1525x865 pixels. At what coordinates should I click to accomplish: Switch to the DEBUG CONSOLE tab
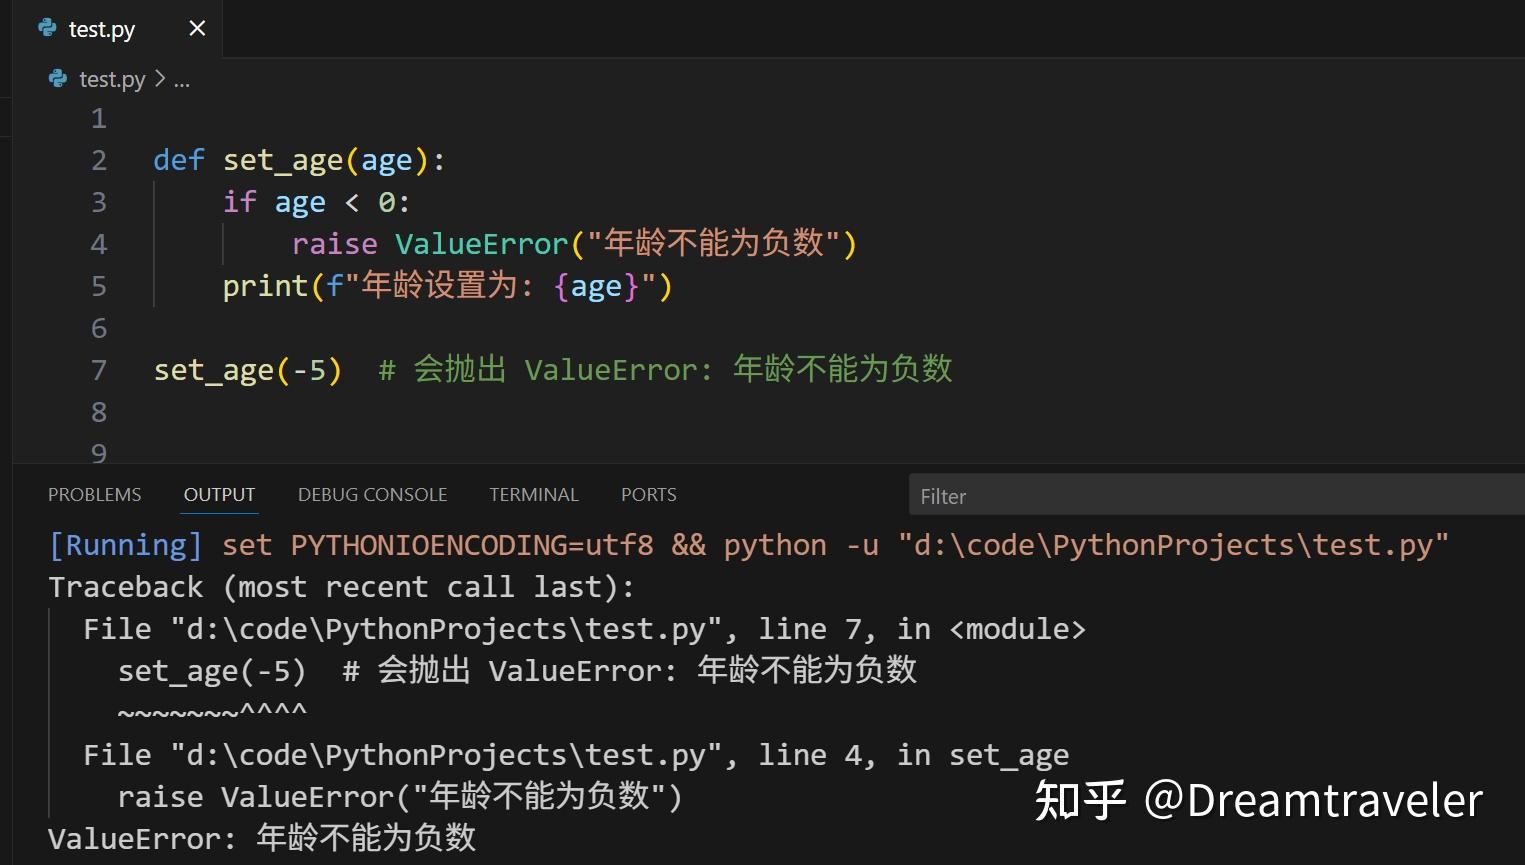point(372,494)
